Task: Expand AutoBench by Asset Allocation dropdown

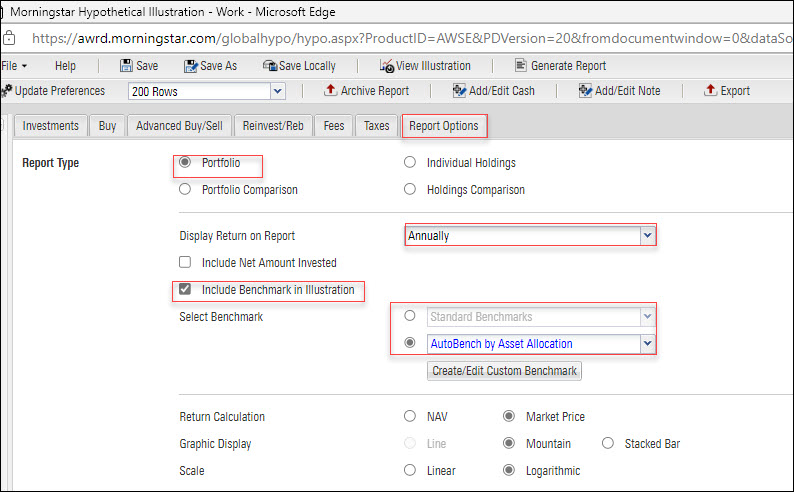Action: coord(647,344)
